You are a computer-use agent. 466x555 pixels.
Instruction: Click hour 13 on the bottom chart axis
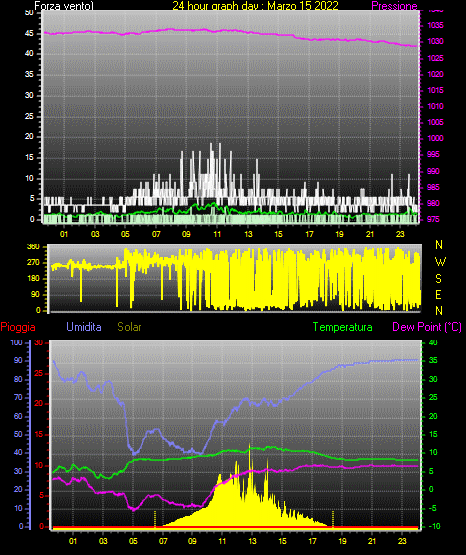pos(252,541)
